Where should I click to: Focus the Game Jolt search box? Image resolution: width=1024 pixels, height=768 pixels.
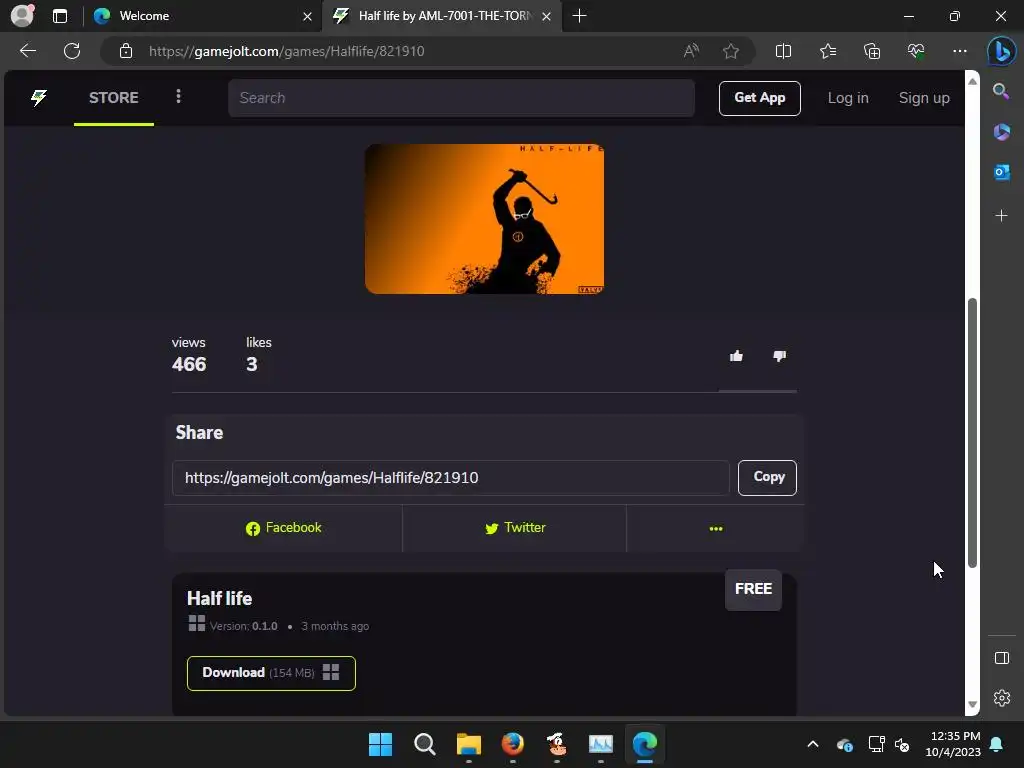tap(461, 98)
